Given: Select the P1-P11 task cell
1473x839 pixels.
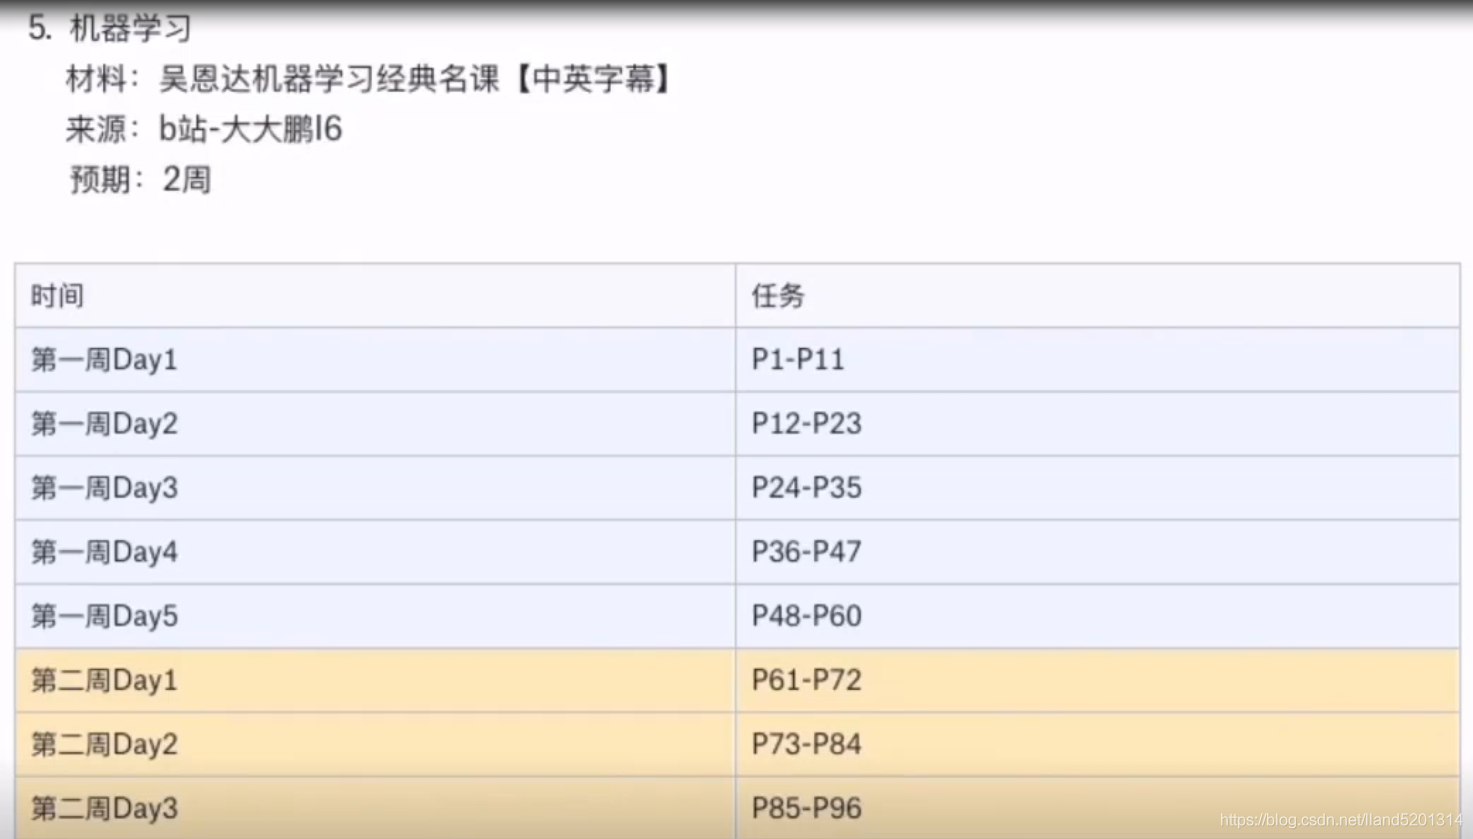Looking at the screenshot, I should point(1098,360).
